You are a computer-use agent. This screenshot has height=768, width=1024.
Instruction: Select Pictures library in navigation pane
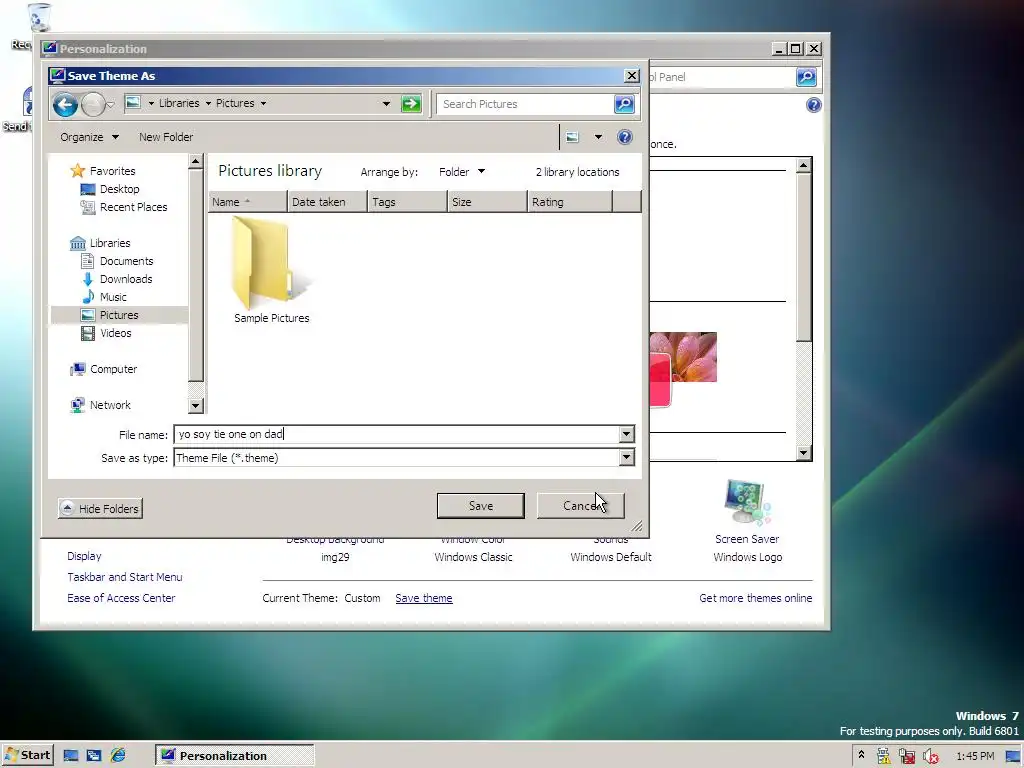[x=119, y=315]
